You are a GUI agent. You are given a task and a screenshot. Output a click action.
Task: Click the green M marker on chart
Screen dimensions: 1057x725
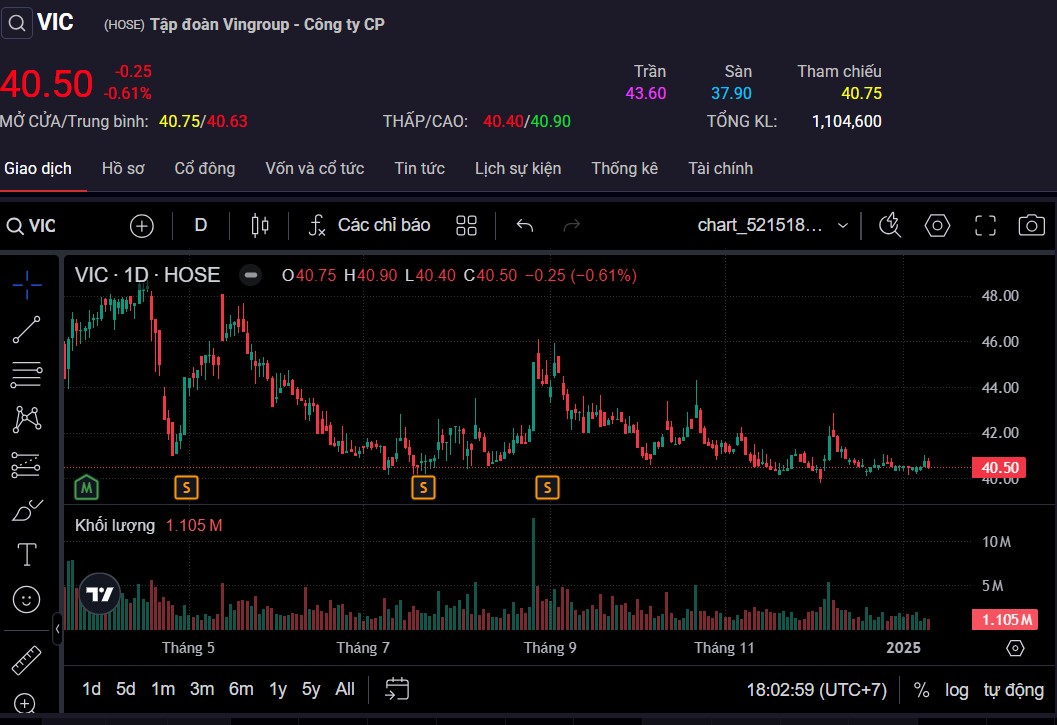coord(86,487)
